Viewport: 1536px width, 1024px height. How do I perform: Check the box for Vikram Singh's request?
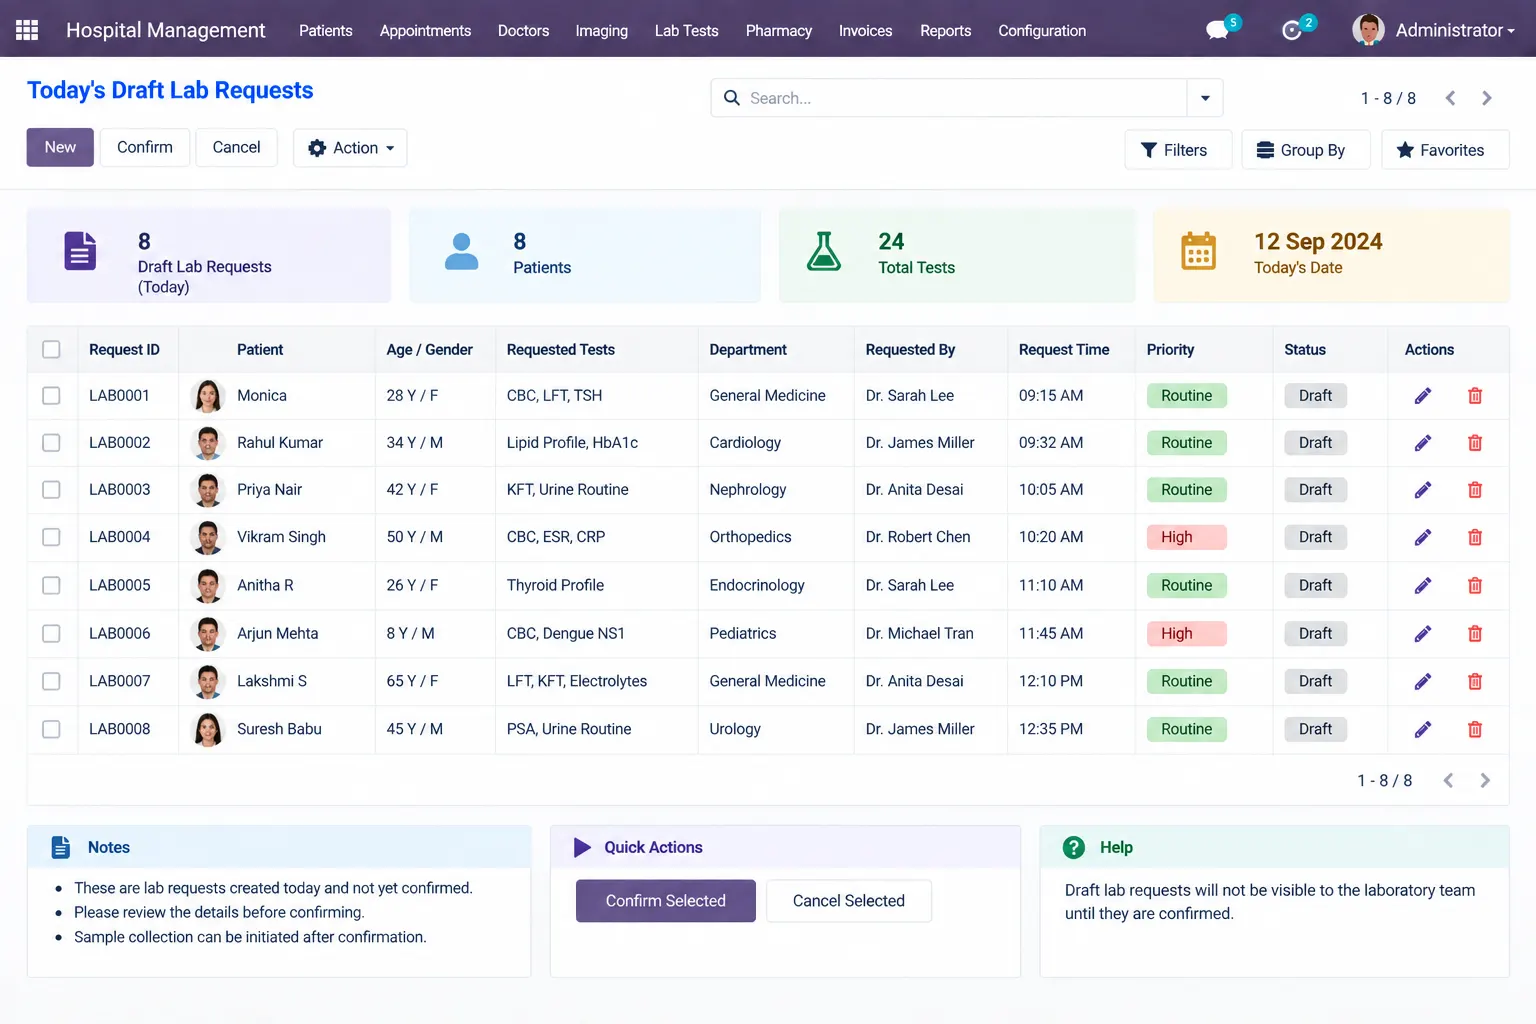(51, 537)
